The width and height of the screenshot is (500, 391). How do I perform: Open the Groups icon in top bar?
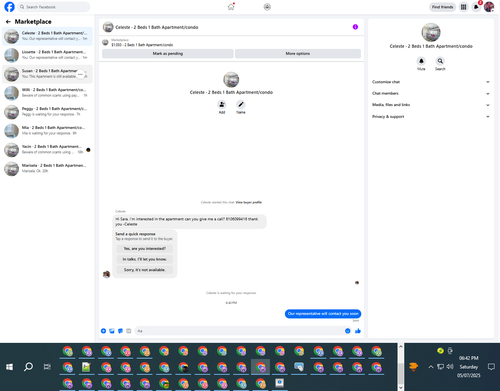coord(267,7)
